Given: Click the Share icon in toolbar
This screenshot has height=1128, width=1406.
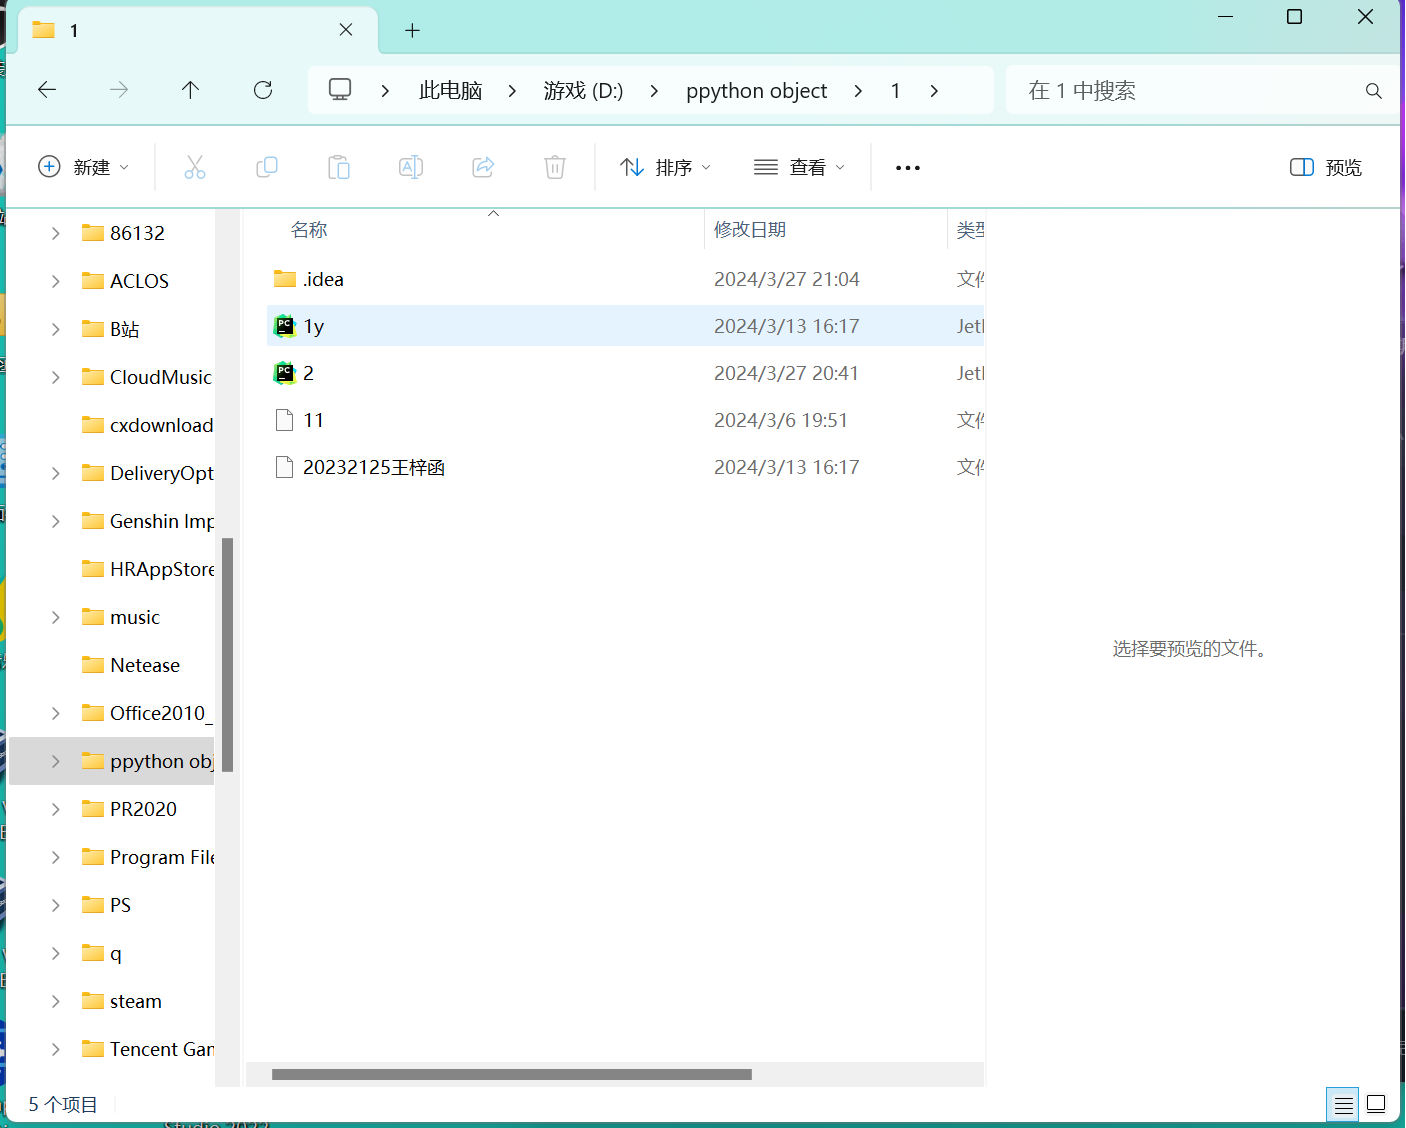Looking at the screenshot, I should point(483,167).
